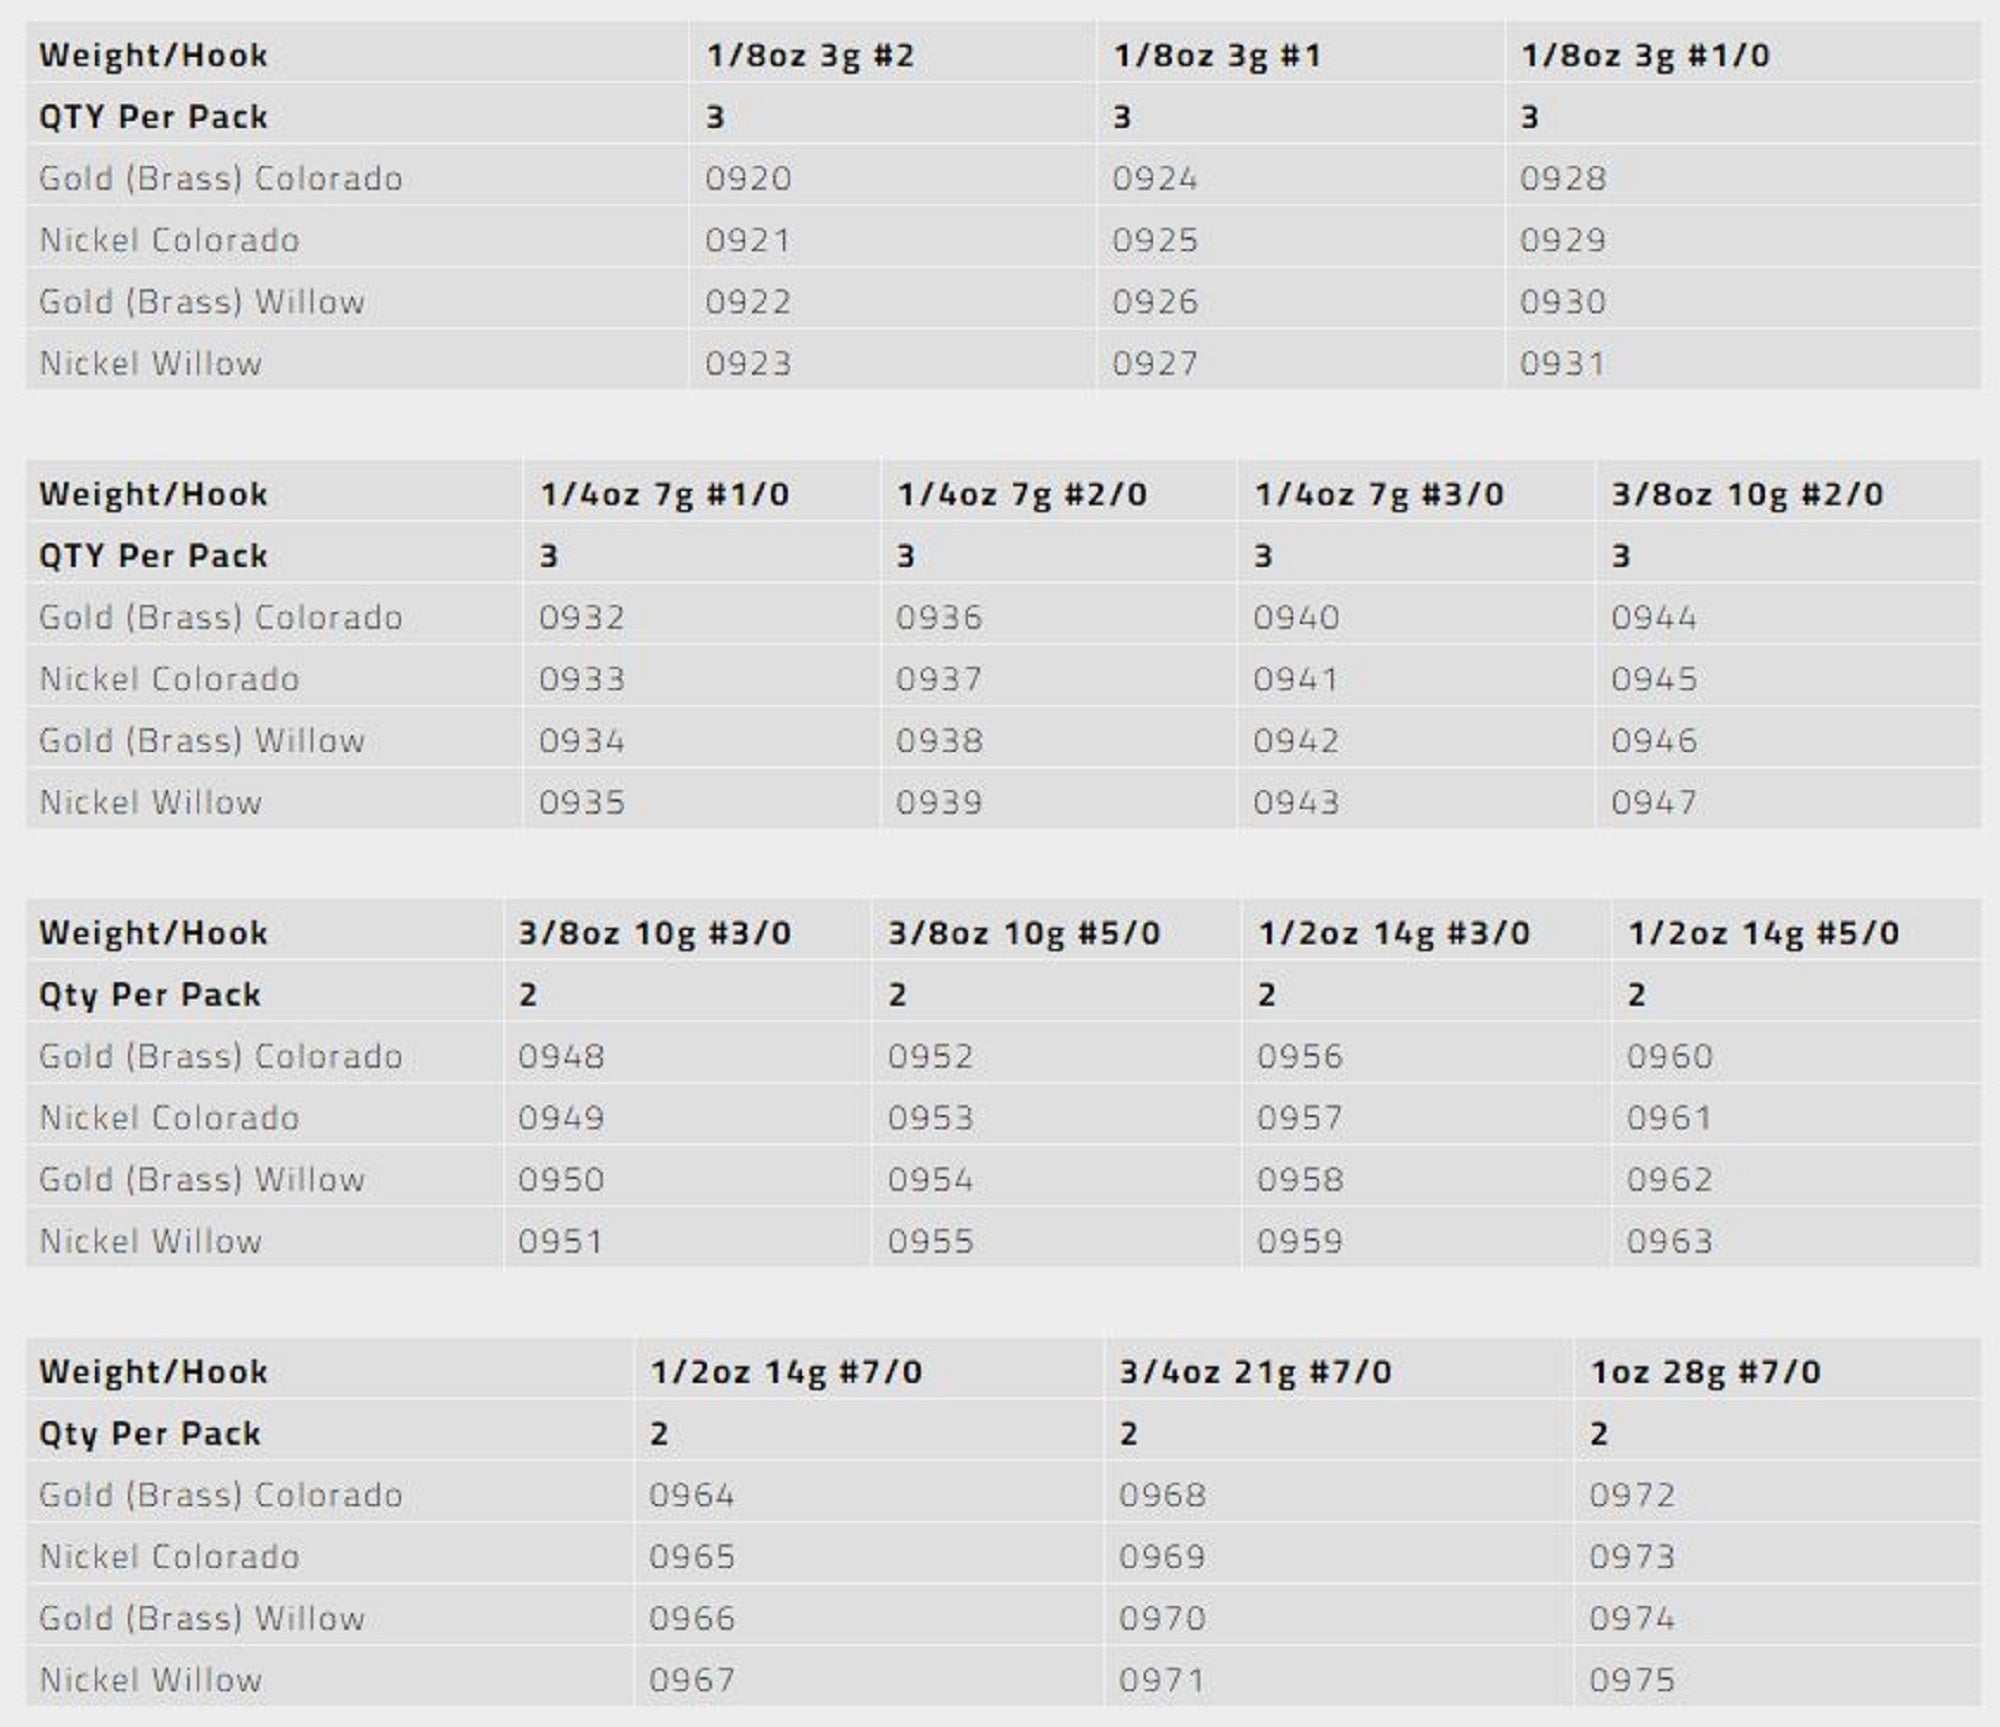Click code 0975 cell
This screenshot has height=1727, width=2000.
click(1632, 1680)
